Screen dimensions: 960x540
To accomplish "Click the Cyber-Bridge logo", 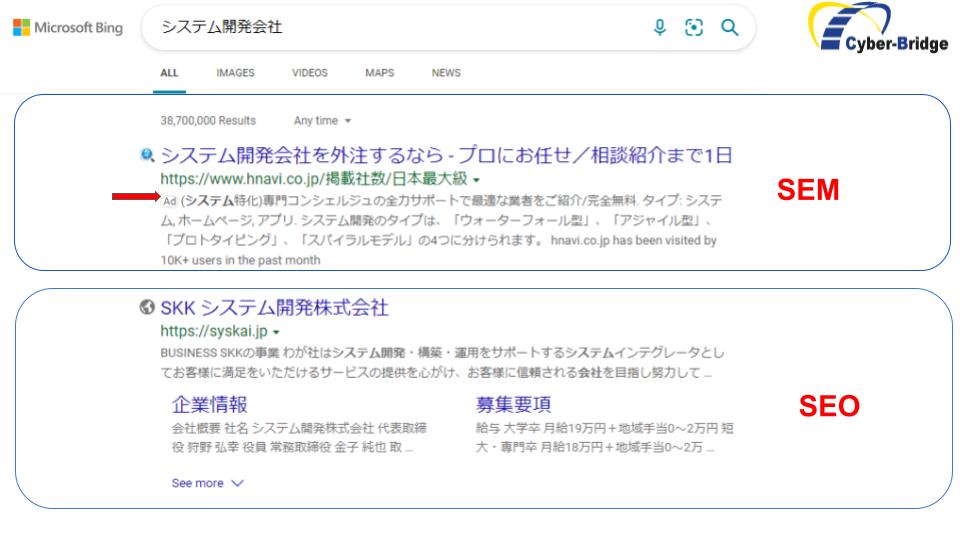I will tap(878, 28).
